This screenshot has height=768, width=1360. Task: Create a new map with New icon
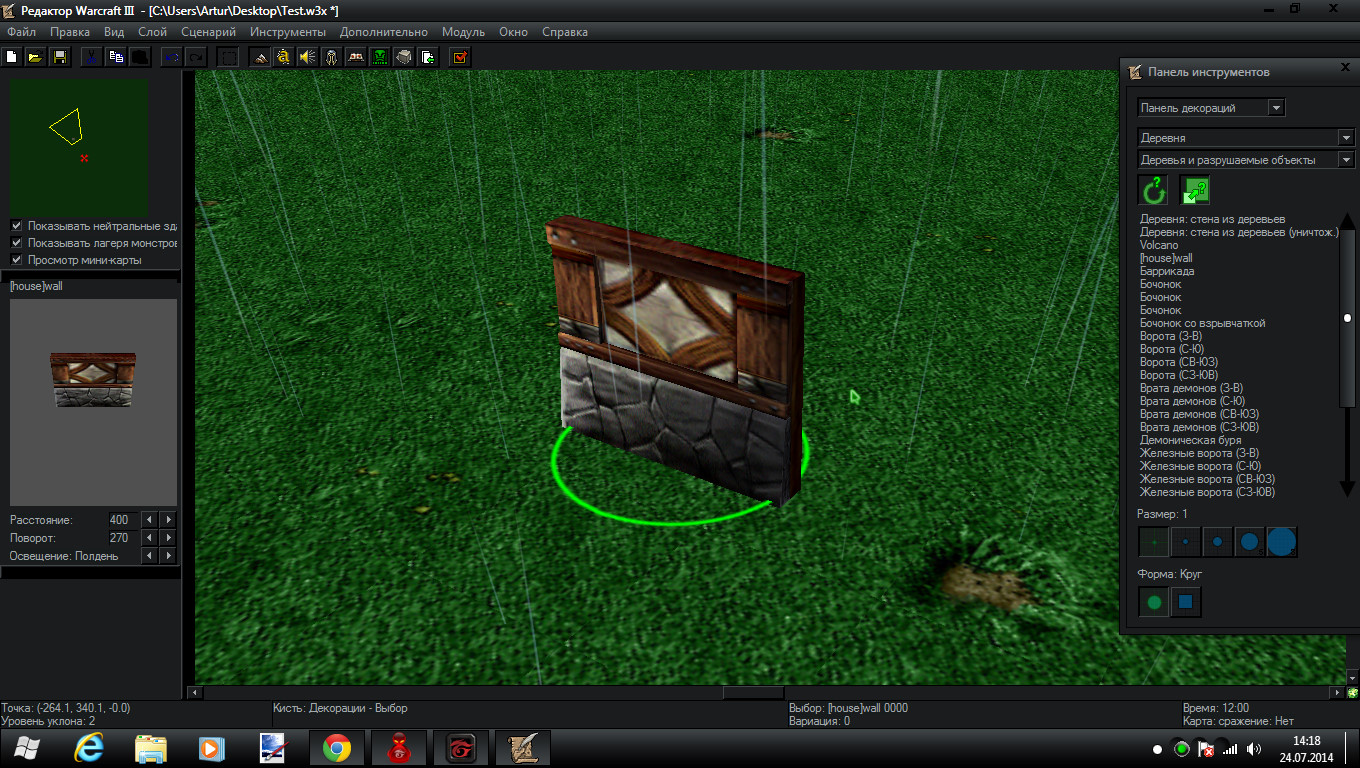tap(12, 57)
